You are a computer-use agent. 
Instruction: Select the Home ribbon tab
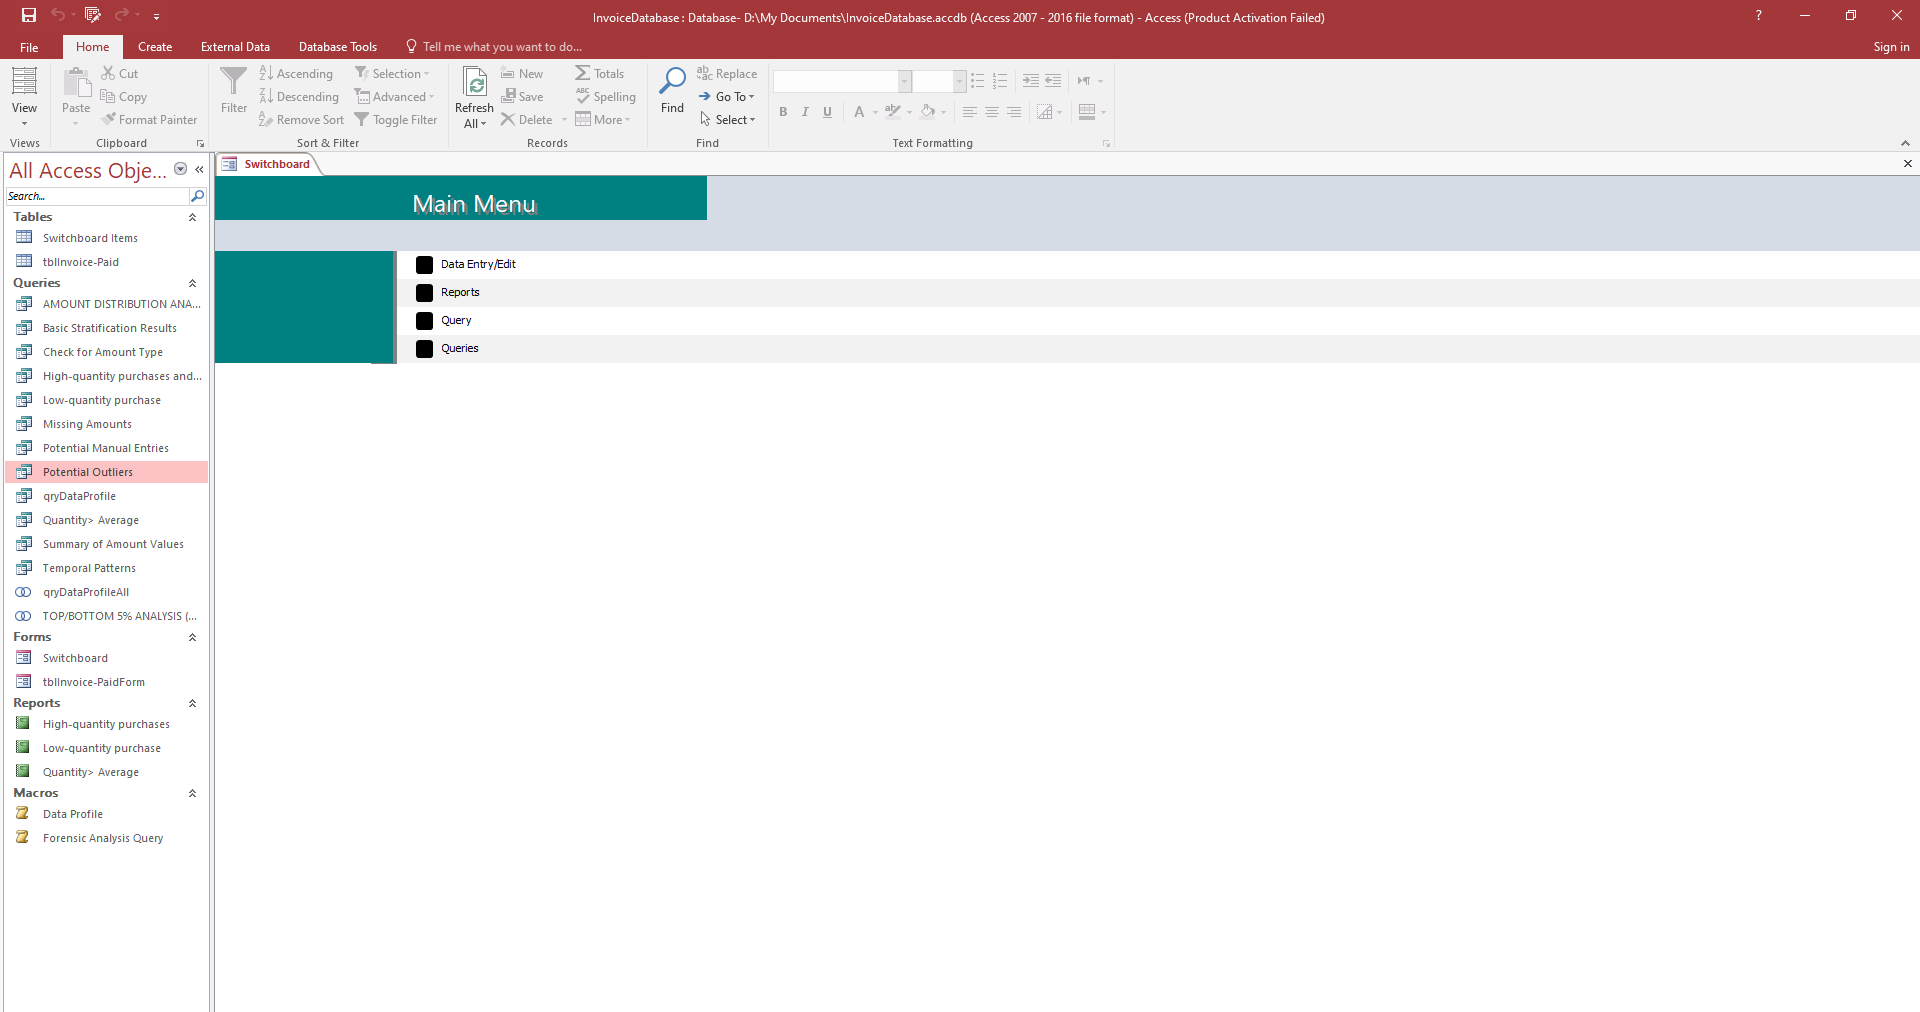pos(92,47)
